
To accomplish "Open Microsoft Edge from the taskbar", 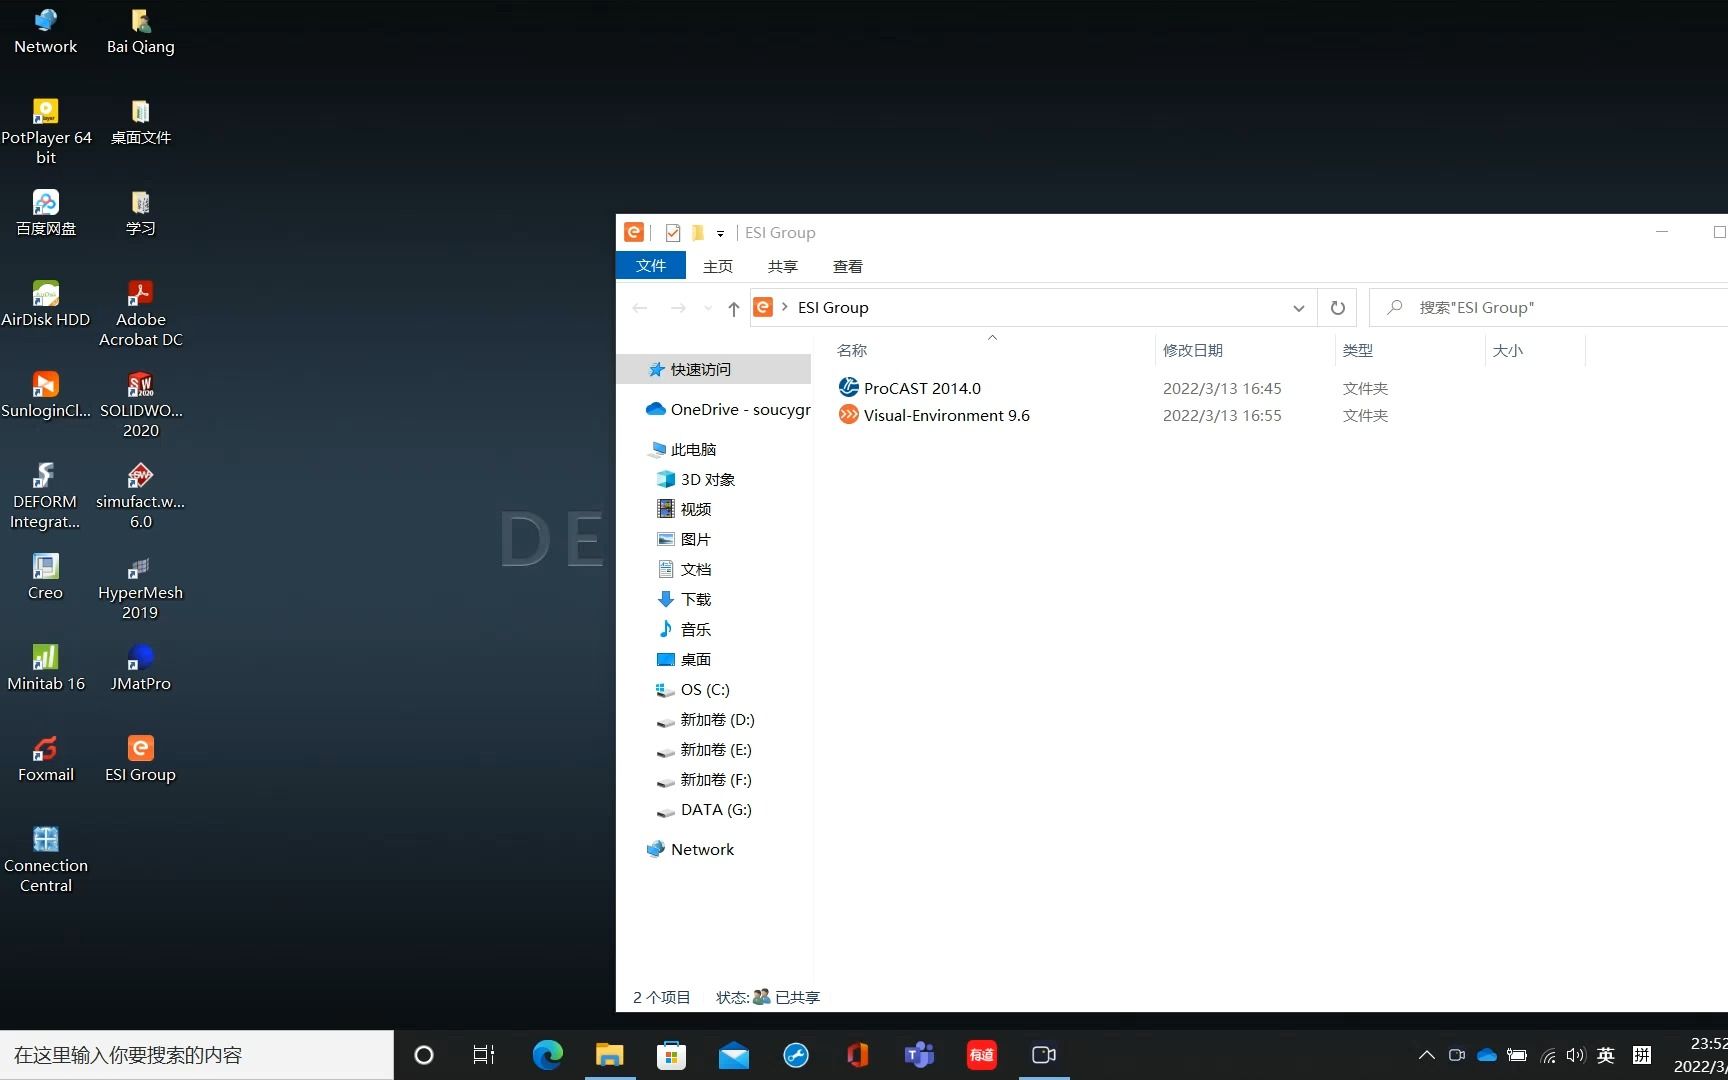I will [x=547, y=1055].
